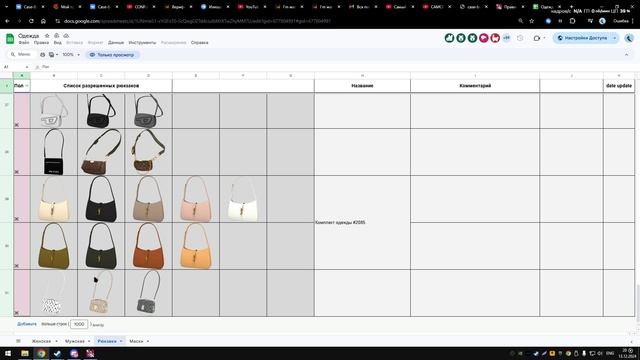Open the Рюкзаки tab dropdown arrow
The image size is (640, 360).
click(x=121, y=341)
